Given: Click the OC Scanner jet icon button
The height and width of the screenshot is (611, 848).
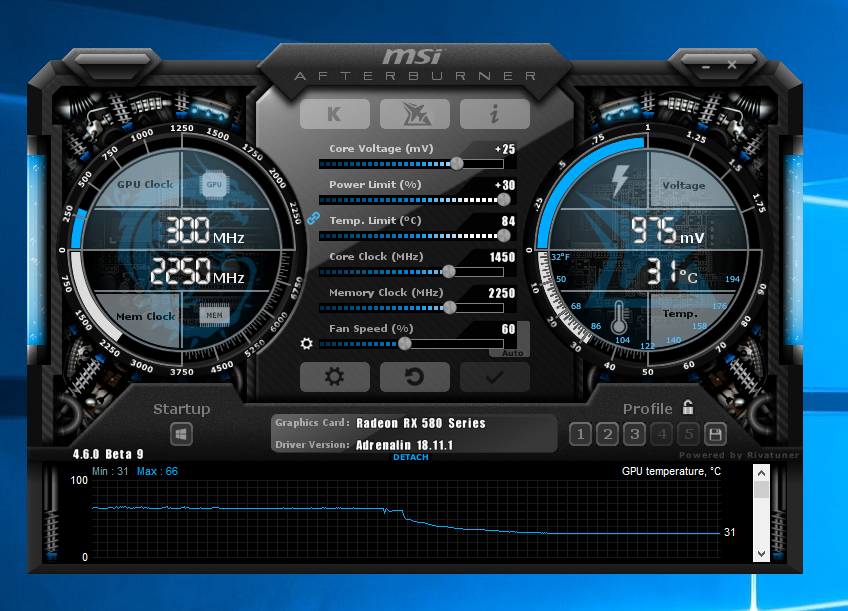Looking at the screenshot, I should (x=415, y=114).
